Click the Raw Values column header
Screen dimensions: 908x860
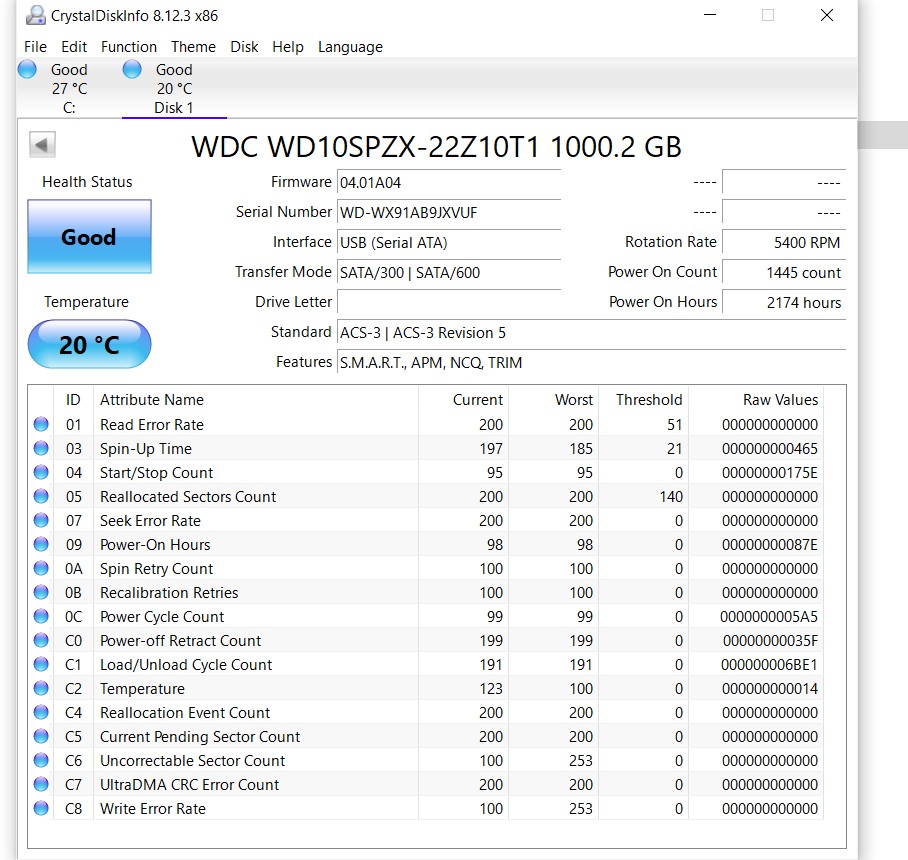click(781, 400)
